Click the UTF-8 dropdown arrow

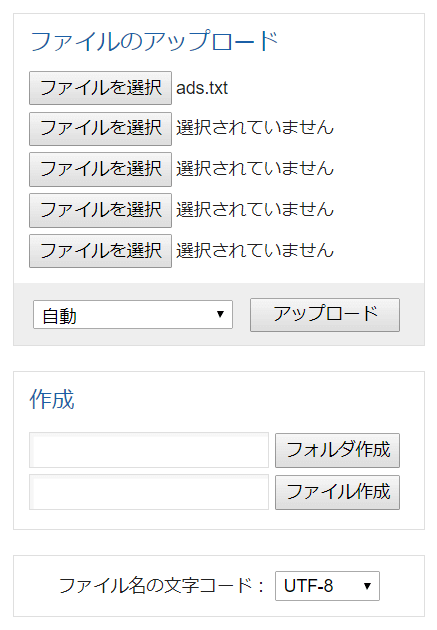coord(367,586)
